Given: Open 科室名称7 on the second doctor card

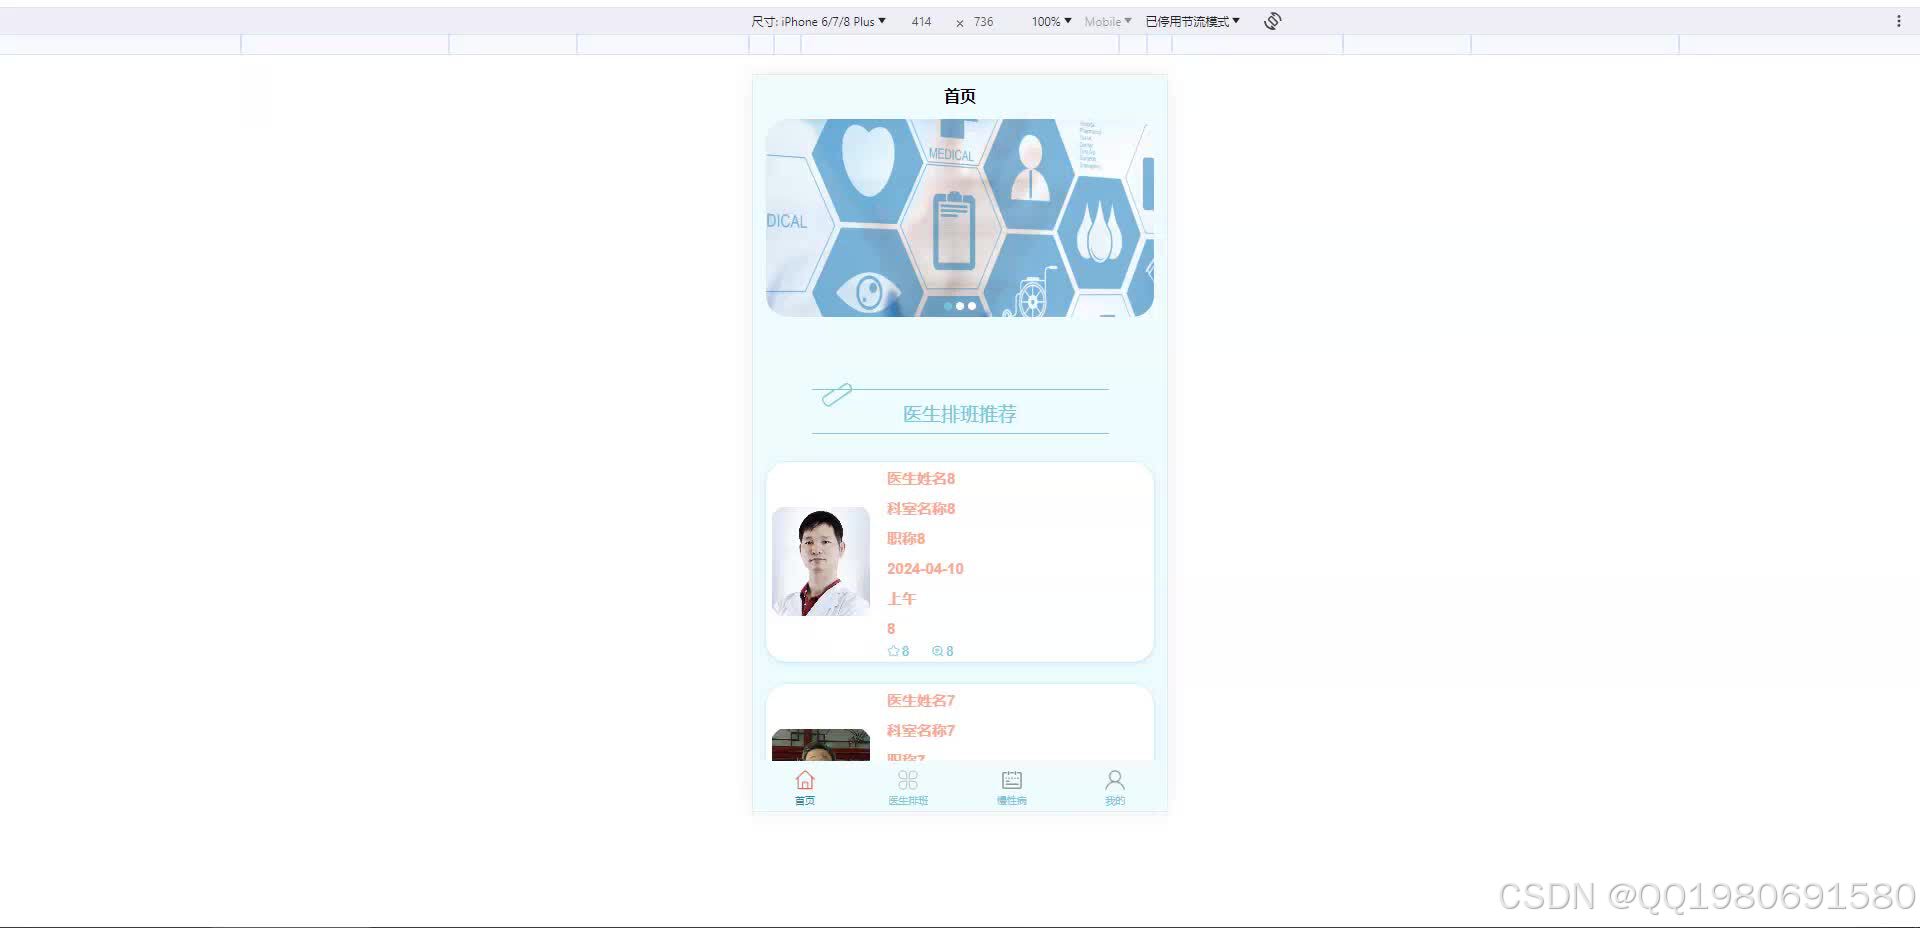Looking at the screenshot, I should coord(919,730).
